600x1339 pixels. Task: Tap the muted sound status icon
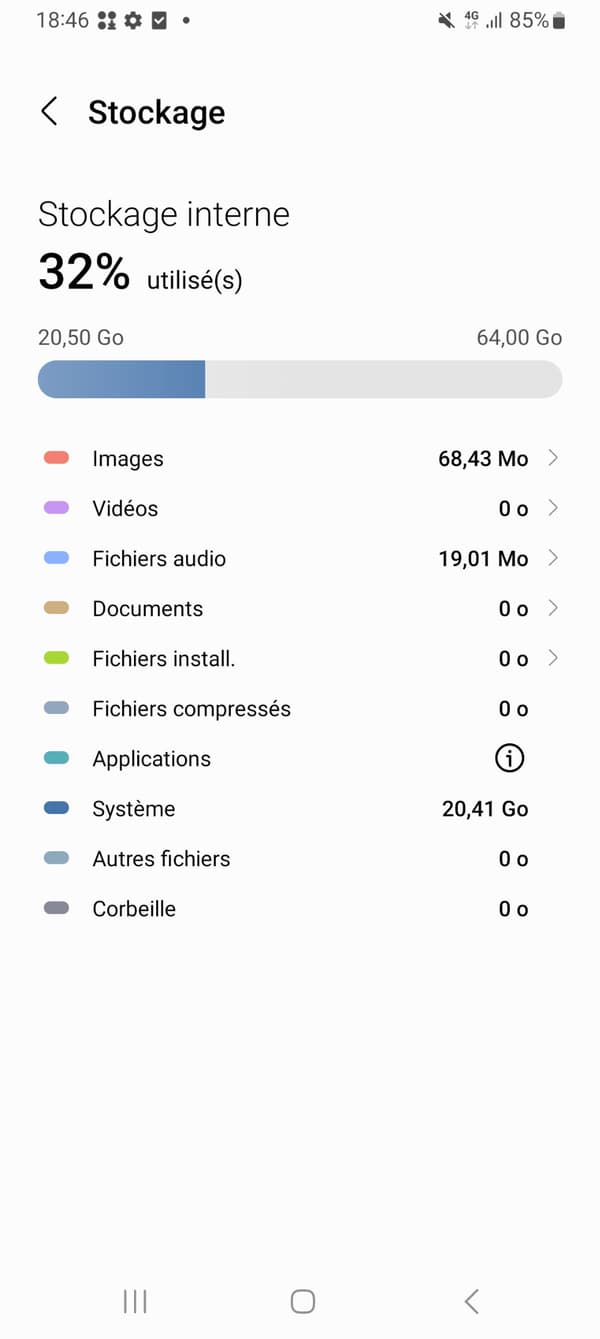pyautogui.click(x=446, y=20)
